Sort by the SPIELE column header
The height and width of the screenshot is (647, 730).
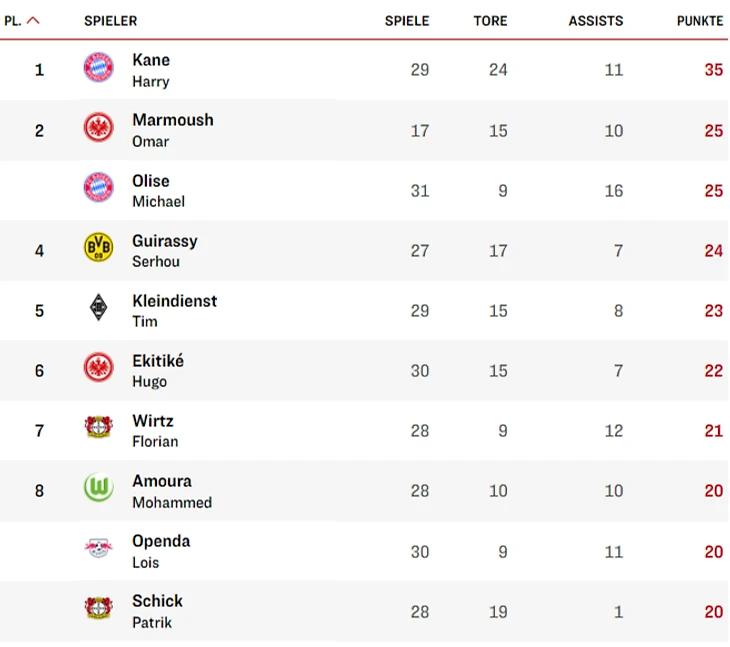coord(407,20)
